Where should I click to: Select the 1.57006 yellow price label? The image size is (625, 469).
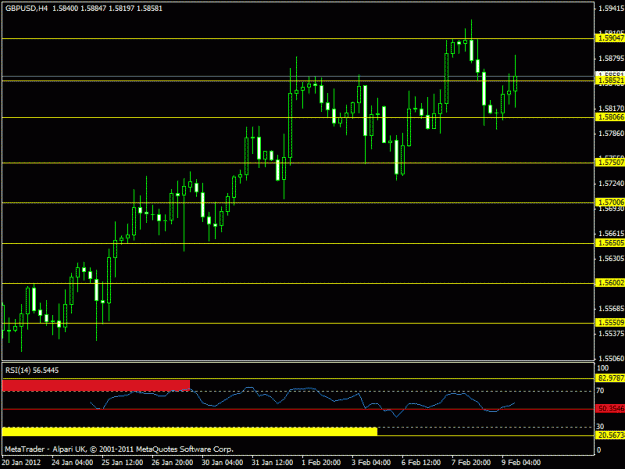(610, 202)
